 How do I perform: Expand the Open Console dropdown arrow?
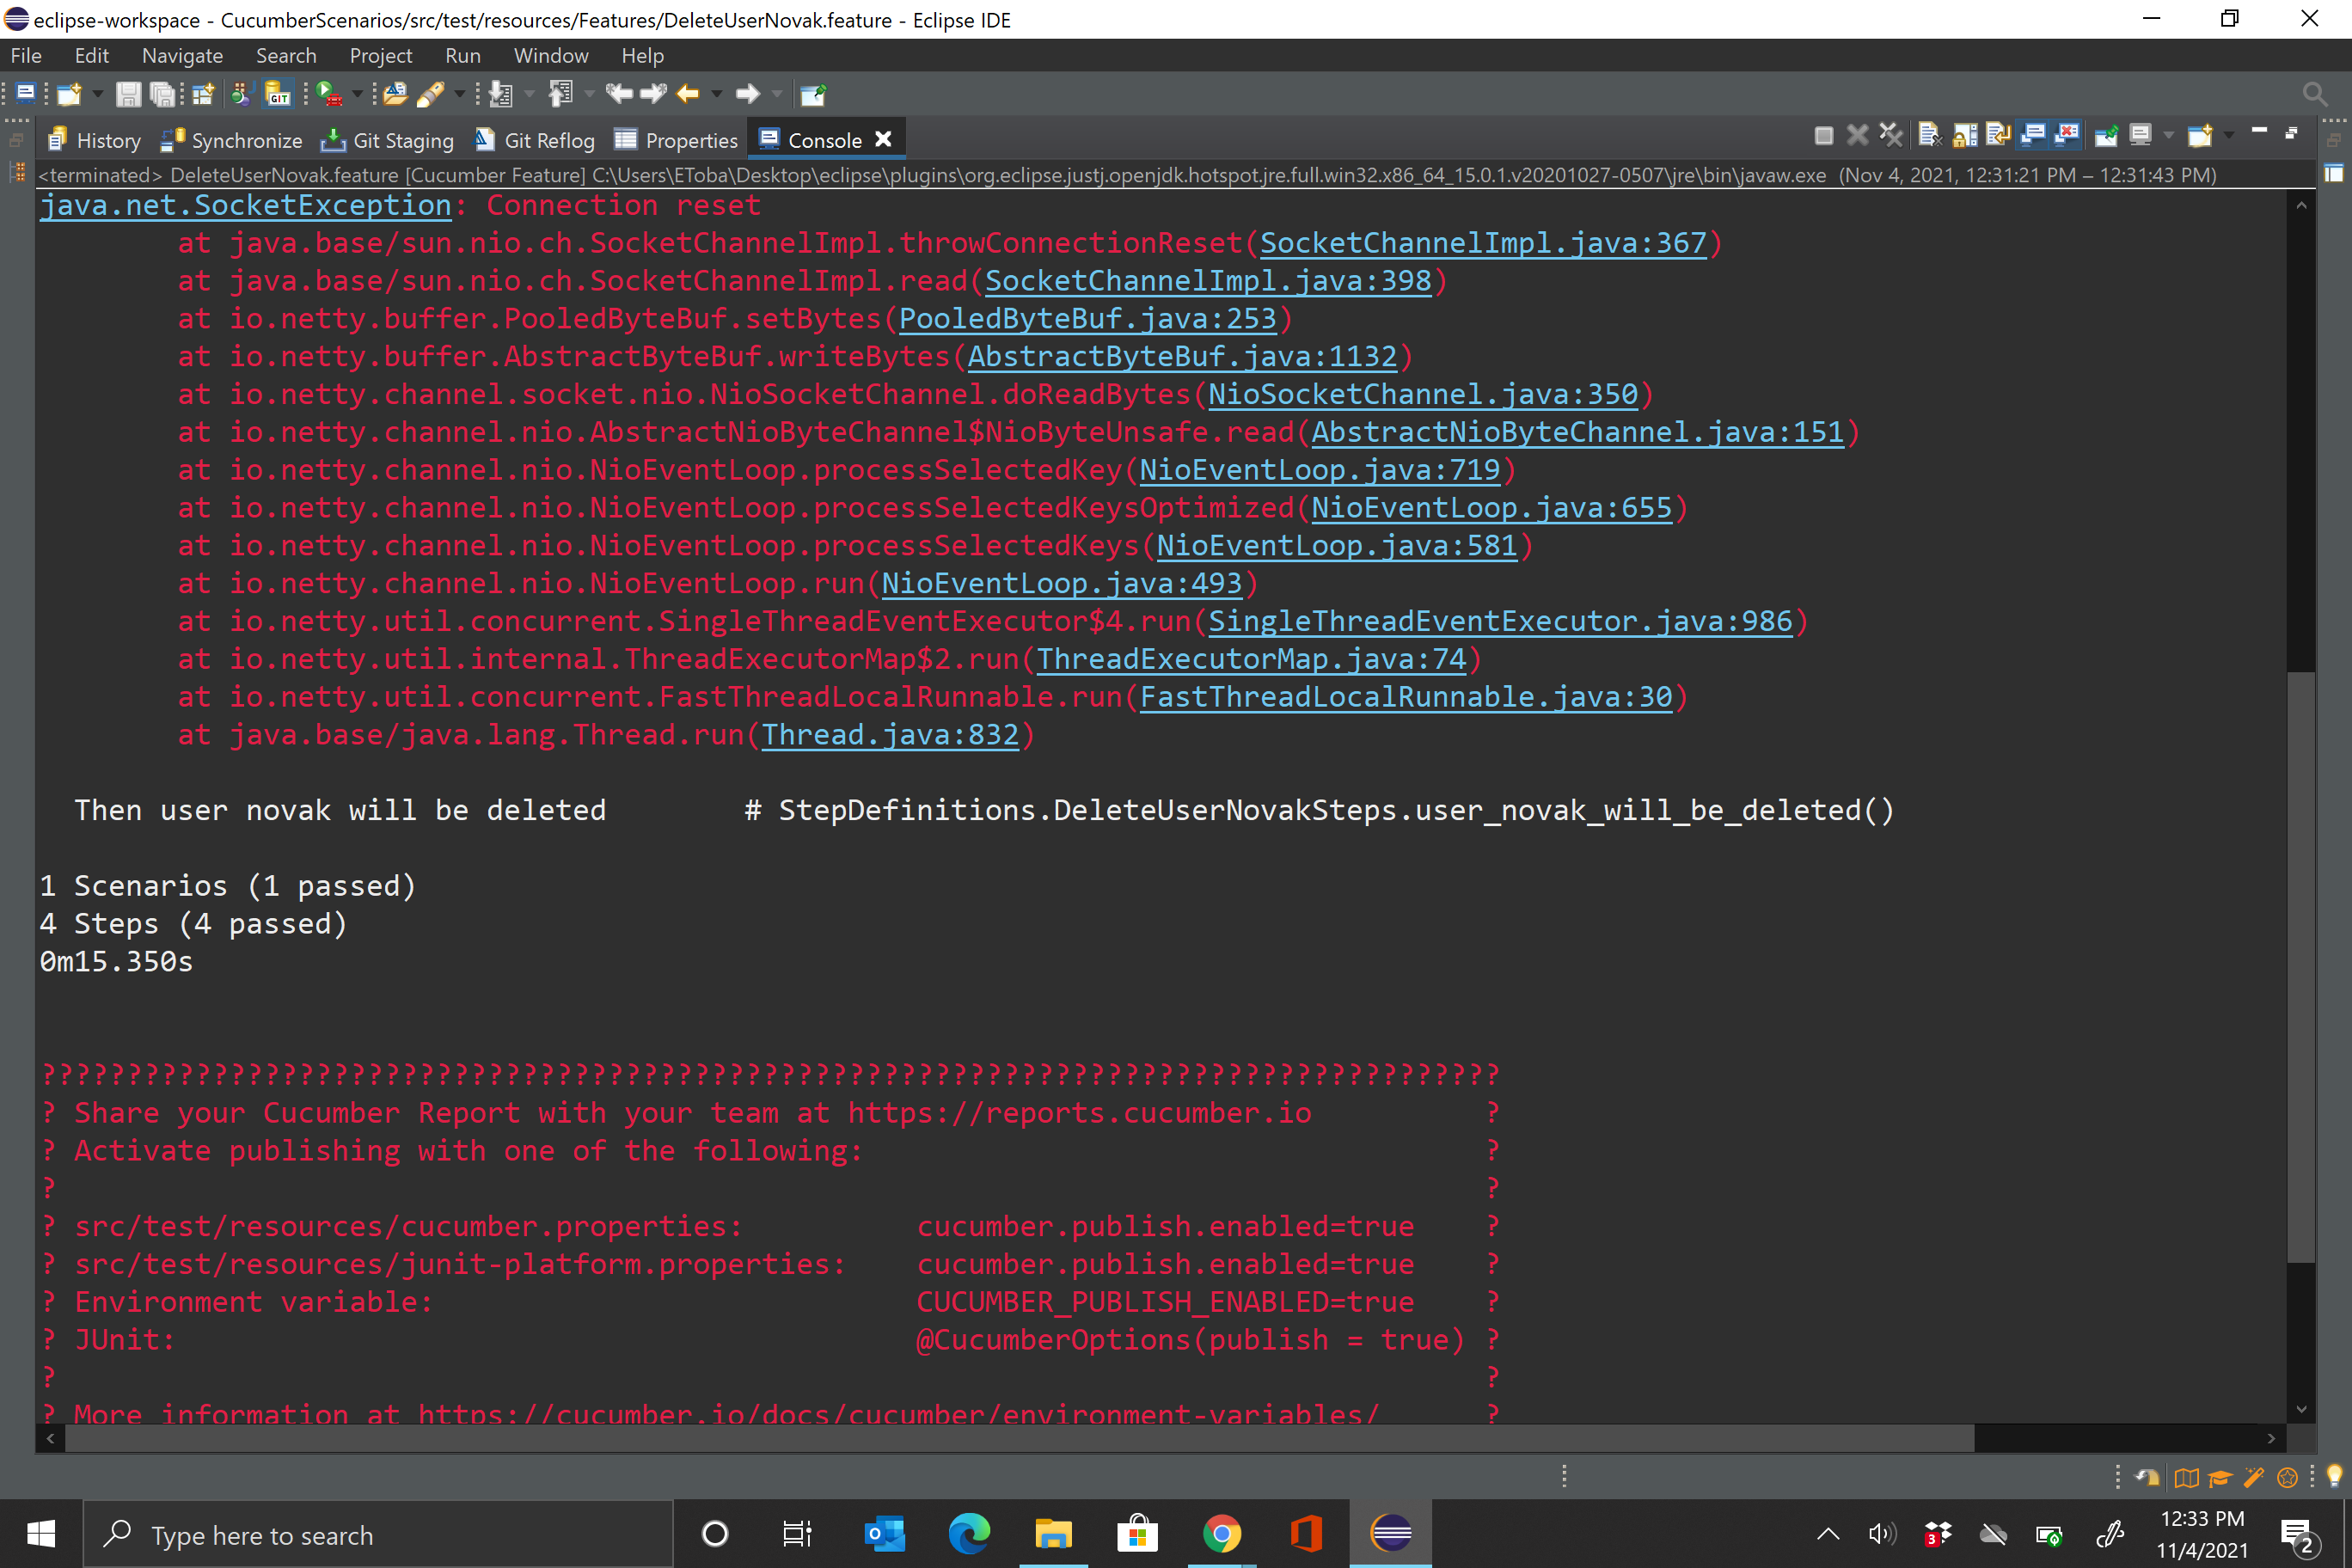pyautogui.click(x=2229, y=135)
